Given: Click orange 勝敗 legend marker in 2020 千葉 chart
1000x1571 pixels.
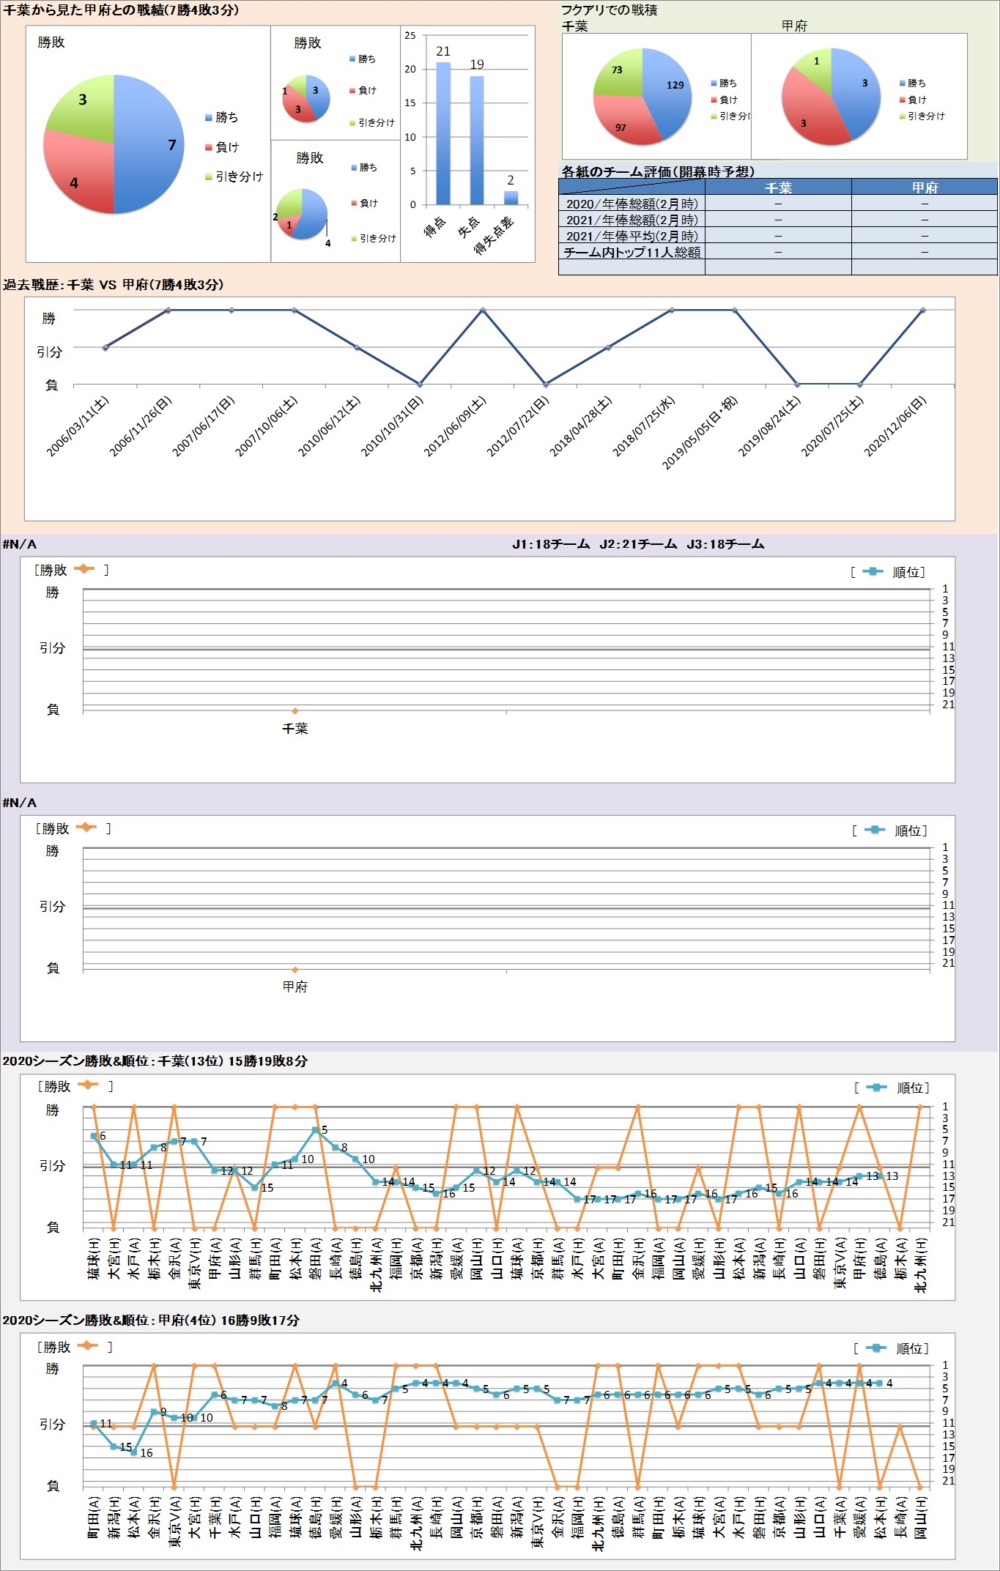Looking at the screenshot, I should (87, 1086).
